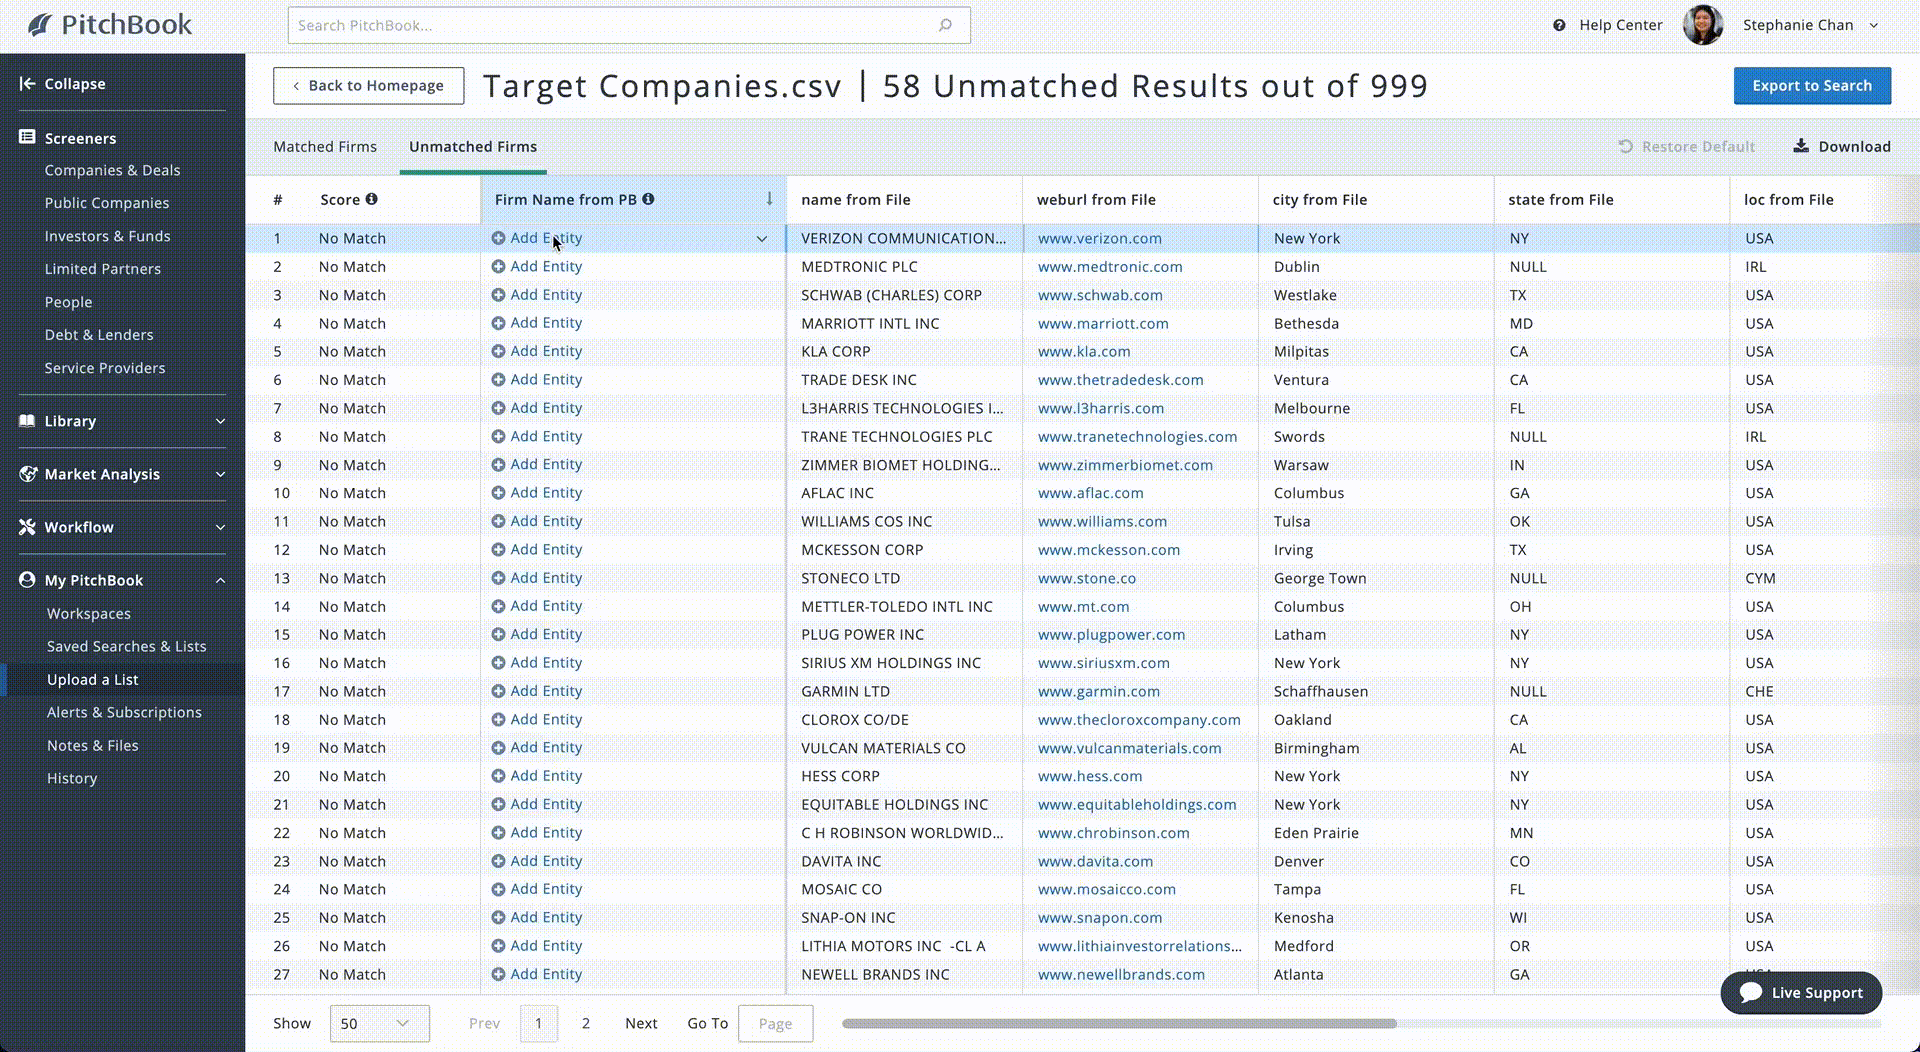1920x1052 pixels.
Task: Click the sort arrow in Firm Name column
Action: coord(769,199)
